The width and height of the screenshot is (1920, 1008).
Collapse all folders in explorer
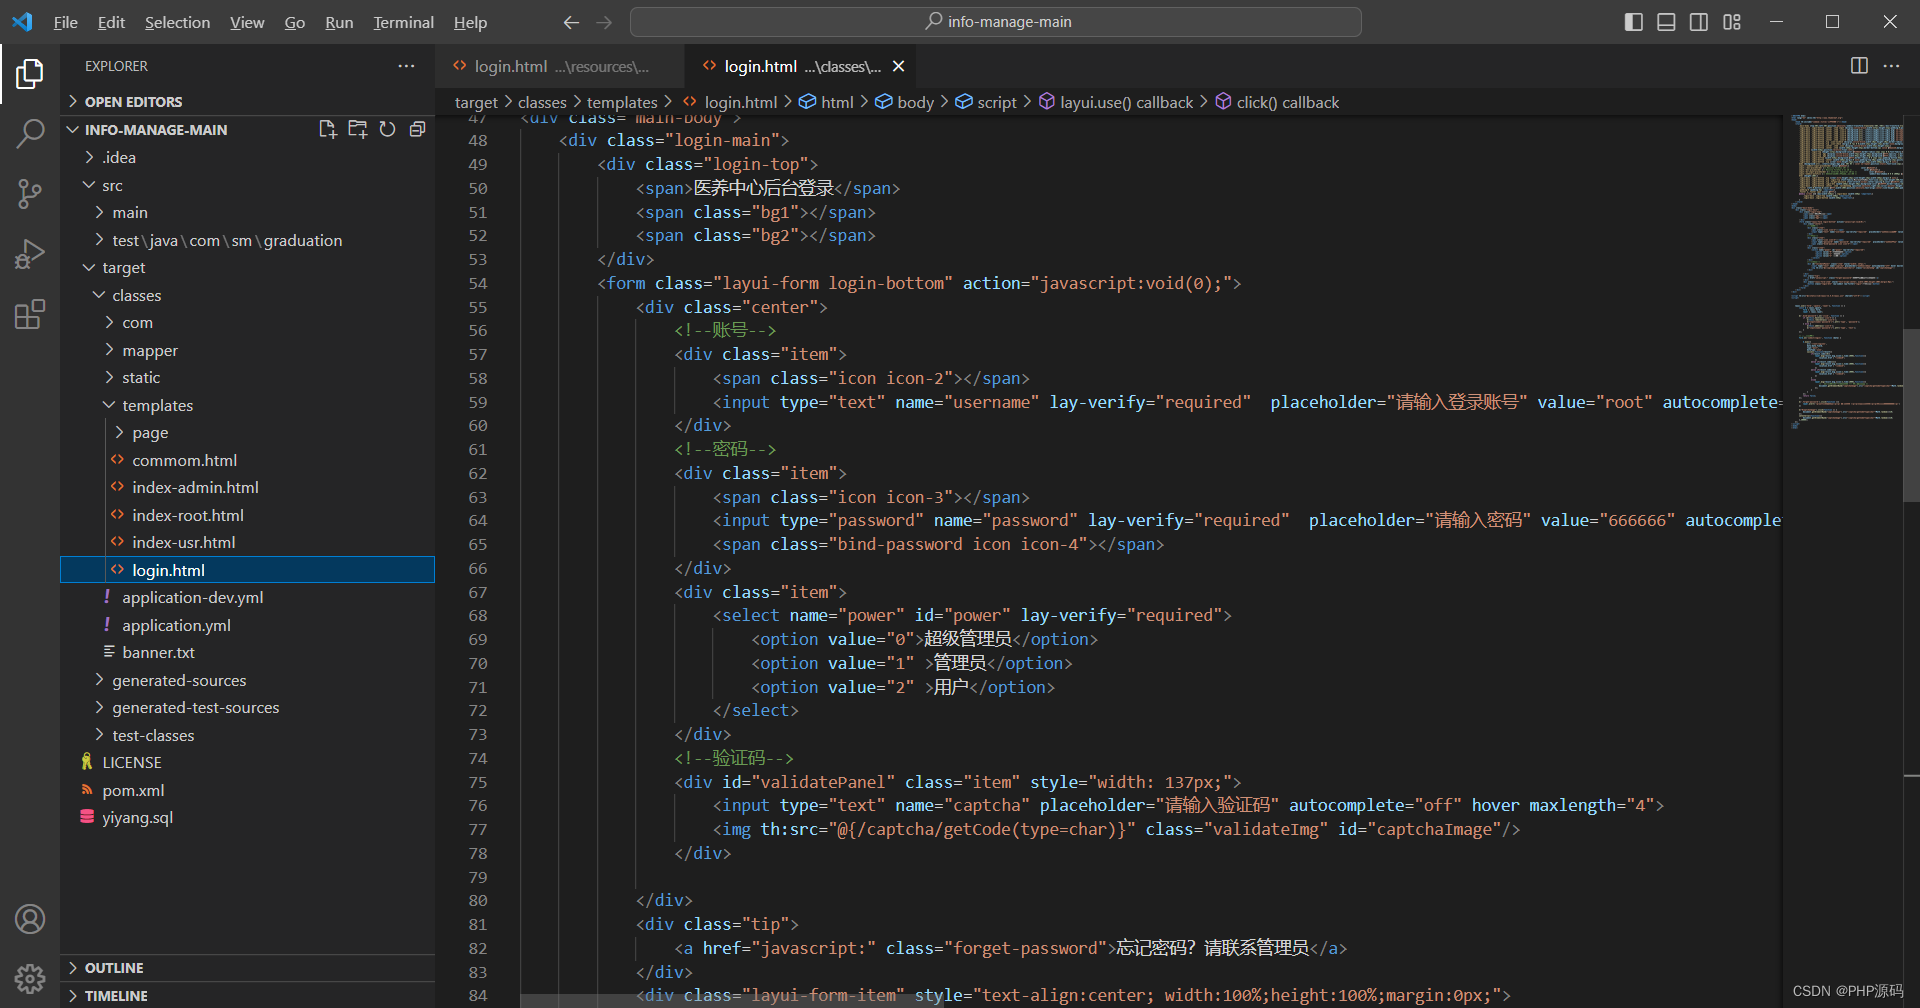tap(418, 129)
